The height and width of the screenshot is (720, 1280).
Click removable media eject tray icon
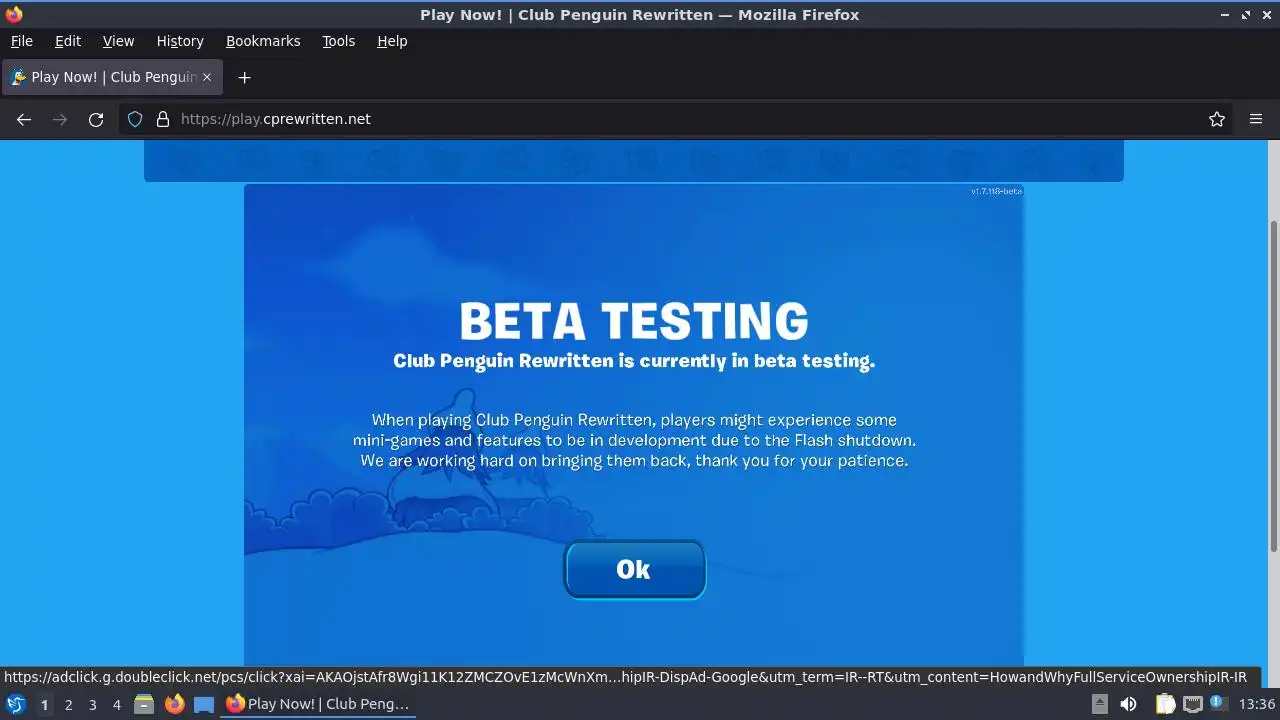[1099, 704]
